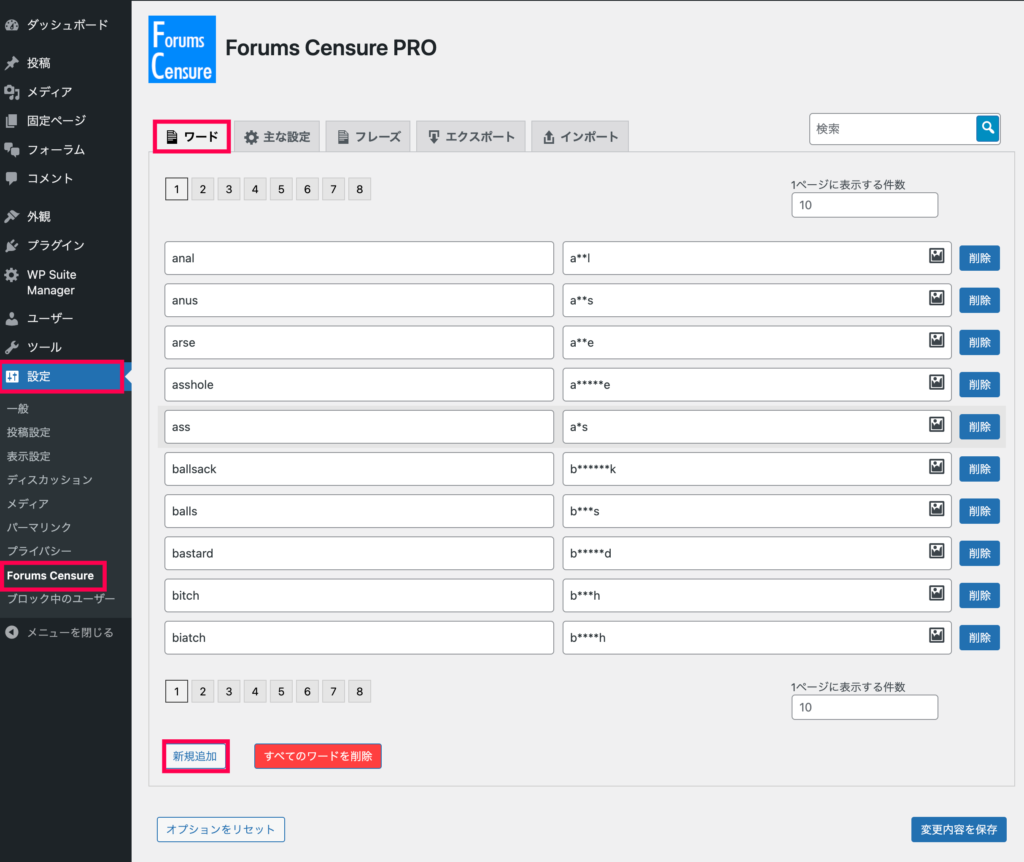This screenshot has height=862, width=1024.
Task: Switch to the エクスポート tab
Action: [x=471, y=136]
